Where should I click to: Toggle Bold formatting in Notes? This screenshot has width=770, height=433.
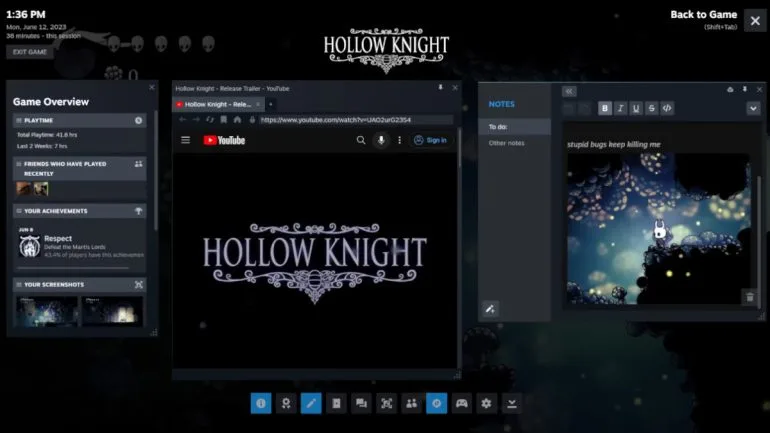pyautogui.click(x=605, y=108)
